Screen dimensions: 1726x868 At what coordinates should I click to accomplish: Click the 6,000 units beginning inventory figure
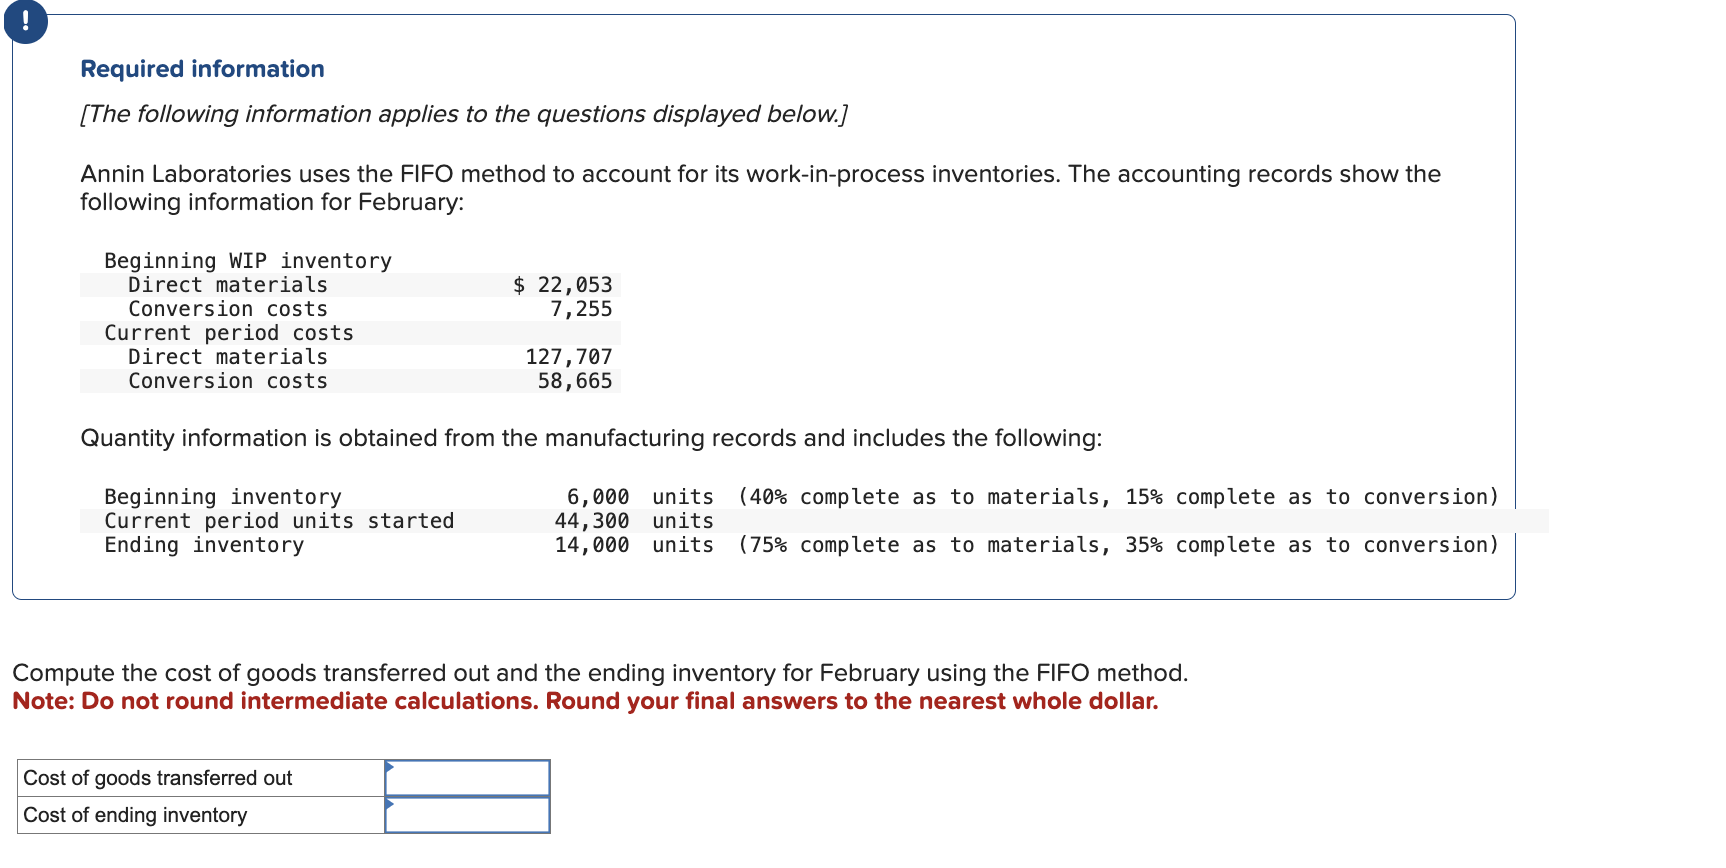pos(597,497)
